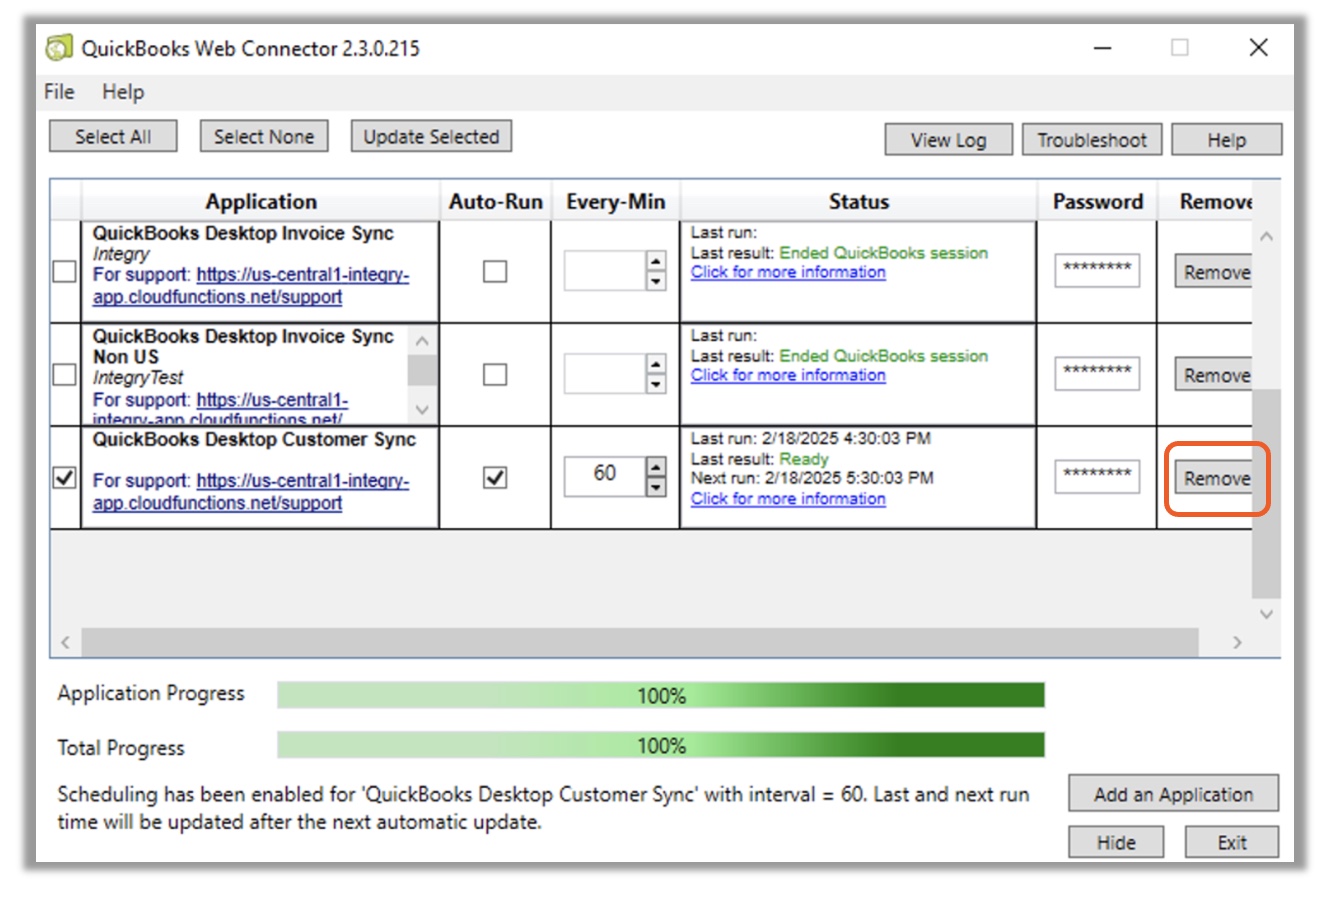
Task: Click the Select None button
Action: click(x=264, y=137)
